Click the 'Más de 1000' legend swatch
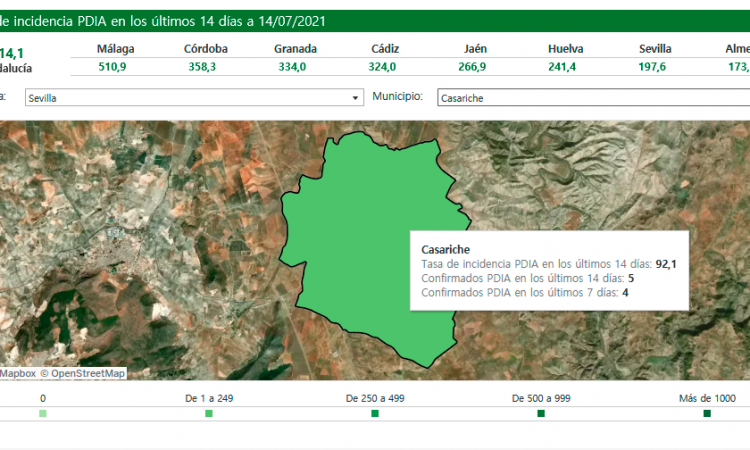Image resolution: width=750 pixels, height=450 pixels. click(x=707, y=413)
